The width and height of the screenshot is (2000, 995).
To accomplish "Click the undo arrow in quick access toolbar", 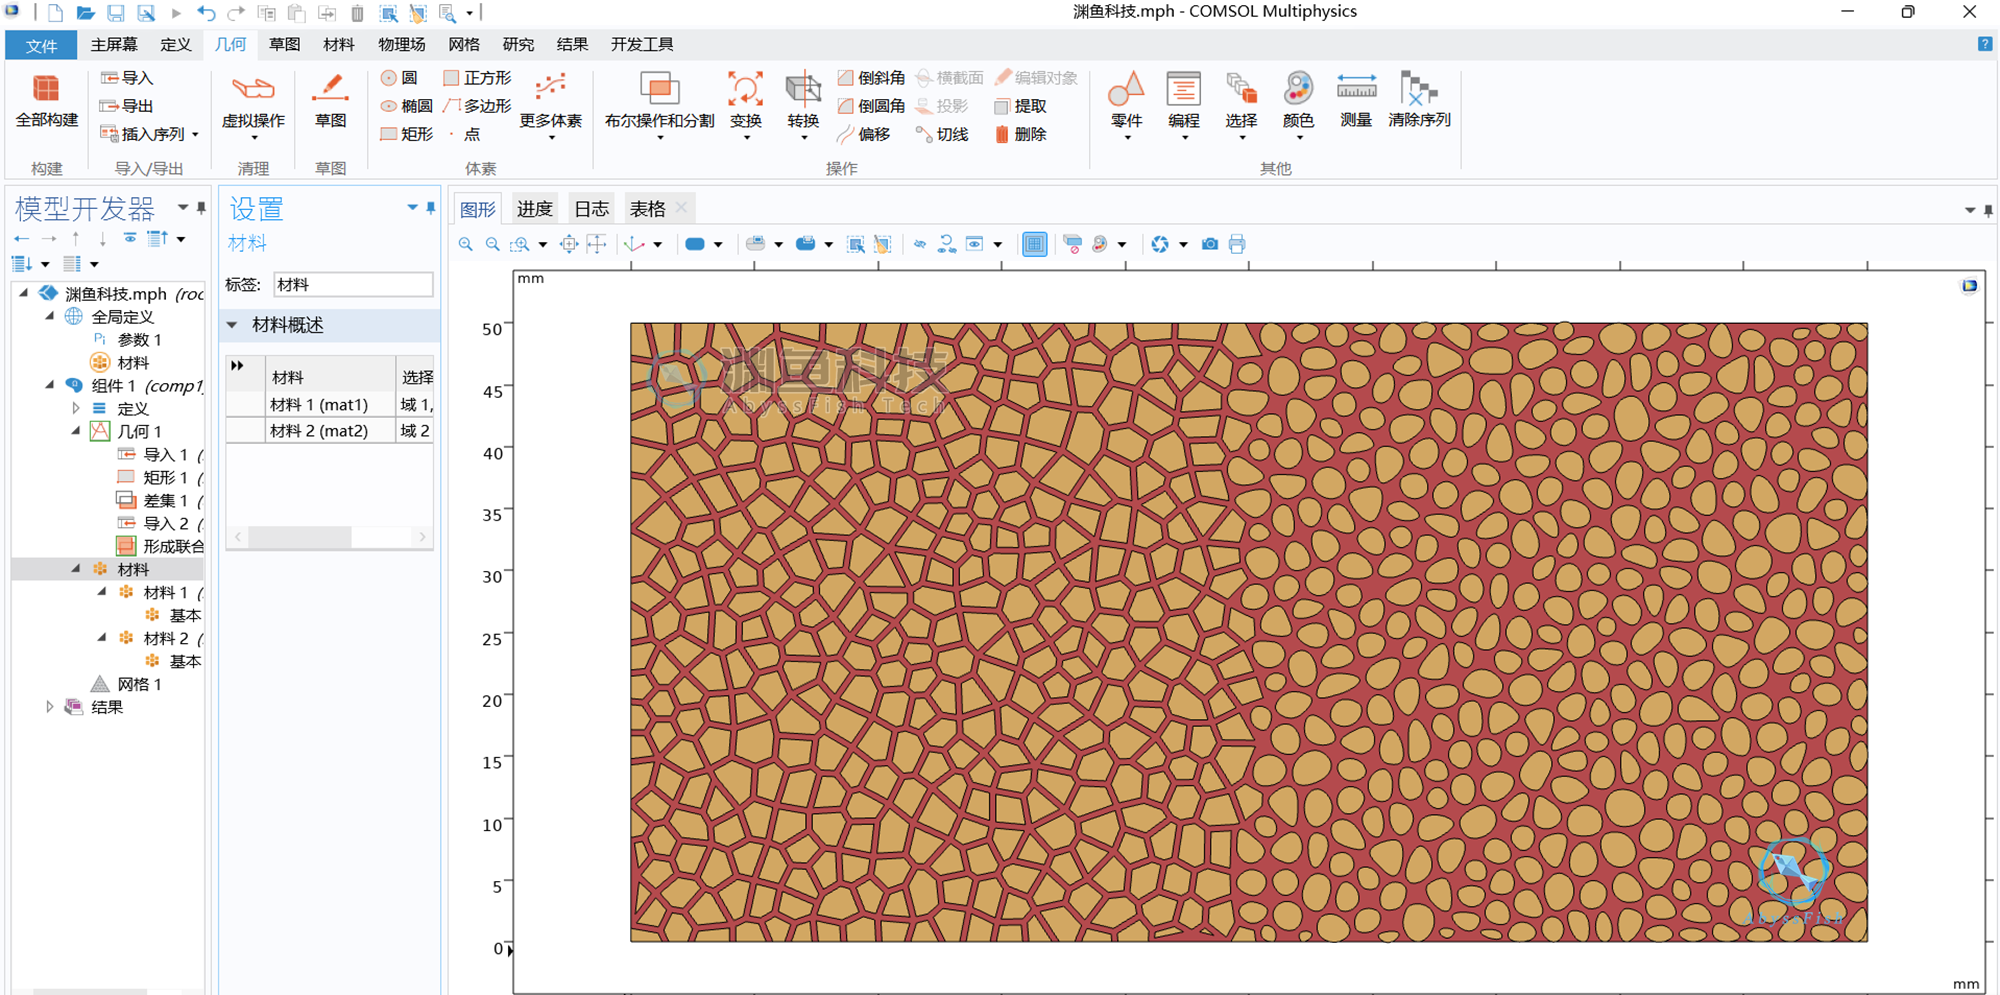I will pos(206,13).
